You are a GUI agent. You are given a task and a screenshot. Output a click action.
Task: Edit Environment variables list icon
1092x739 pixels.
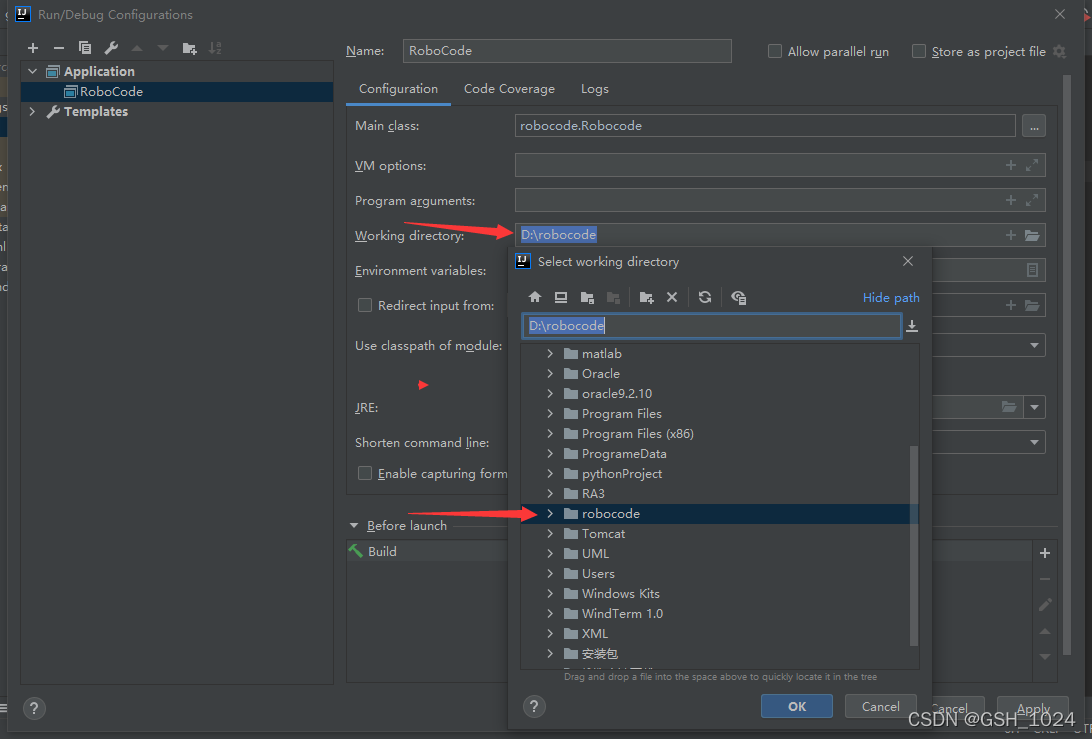pyautogui.click(x=1033, y=270)
